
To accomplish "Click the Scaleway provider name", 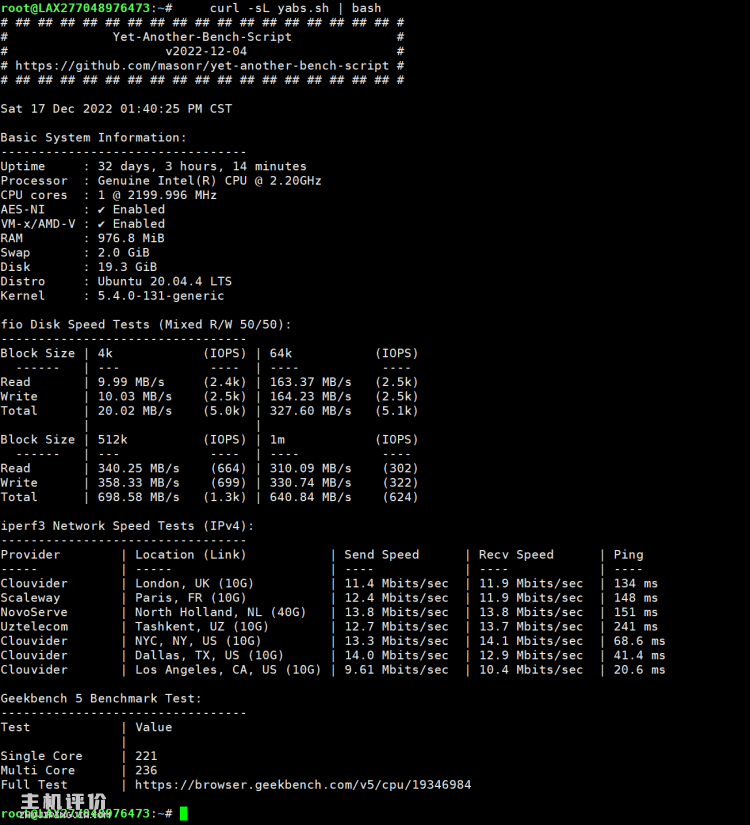I will pyautogui.click(x=30, y=598).
